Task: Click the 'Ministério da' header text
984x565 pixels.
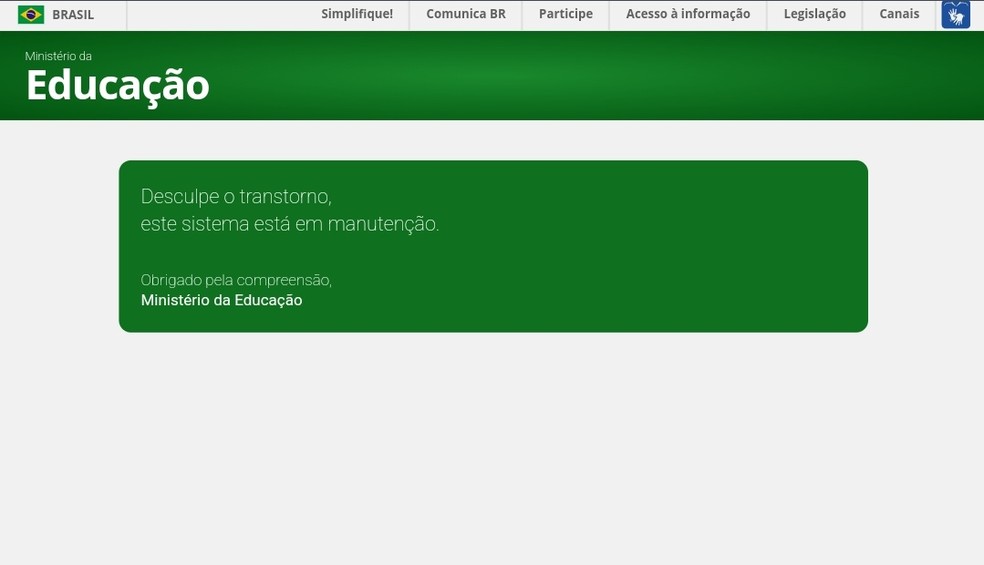Action: tap(58, 56)
